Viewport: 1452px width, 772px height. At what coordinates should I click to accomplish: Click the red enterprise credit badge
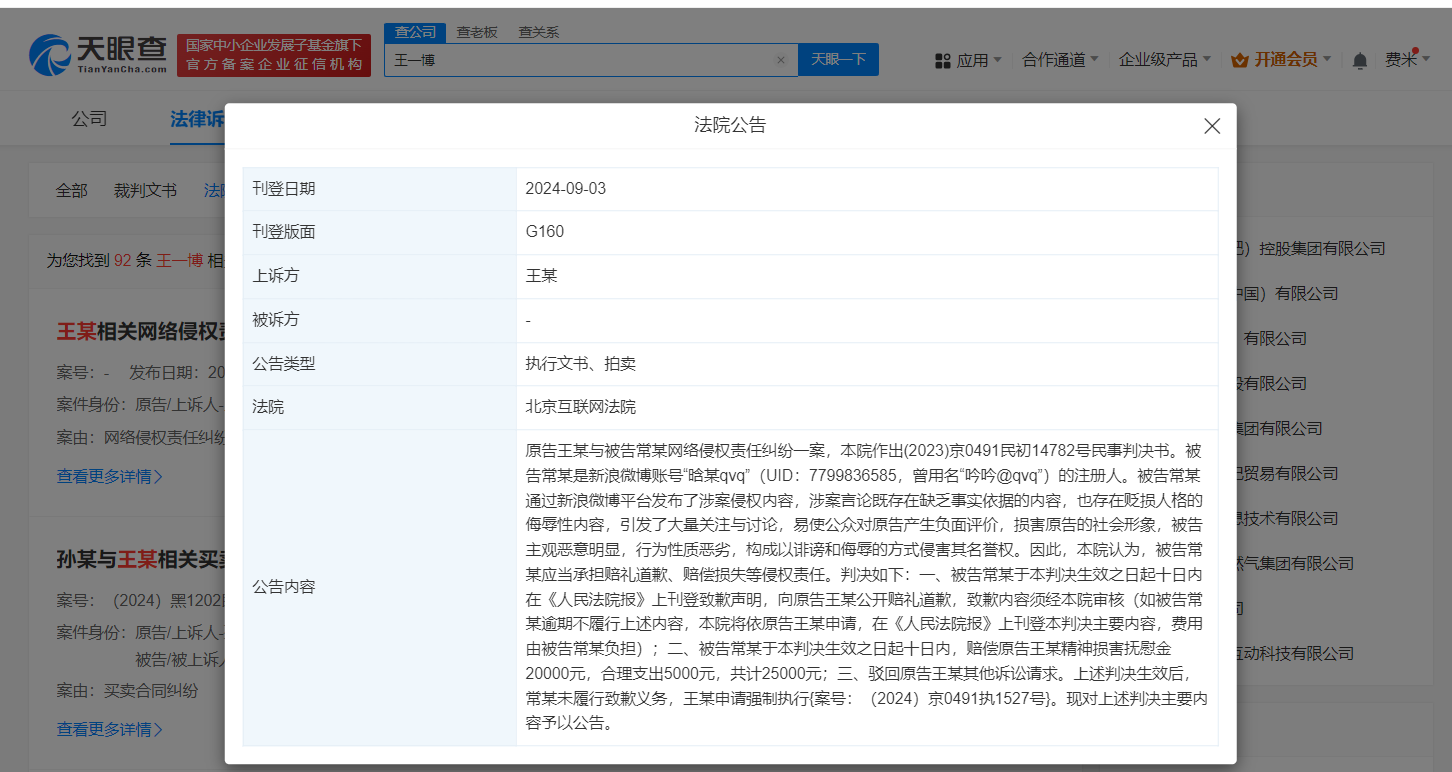pyautogui.click(x=273, y=54)
